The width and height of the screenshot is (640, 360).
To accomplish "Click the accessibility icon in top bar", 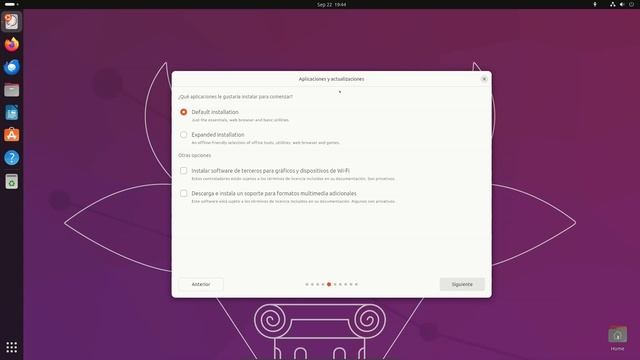I will click(595, 4).
